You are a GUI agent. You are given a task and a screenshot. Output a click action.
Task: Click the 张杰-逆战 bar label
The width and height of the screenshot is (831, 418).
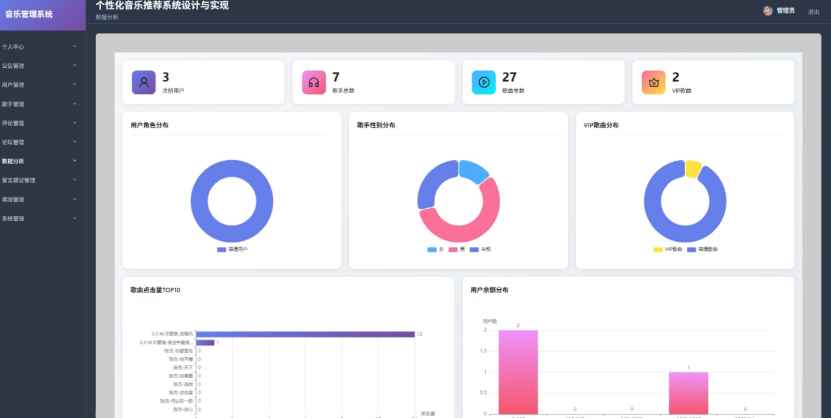coord(183,384)
